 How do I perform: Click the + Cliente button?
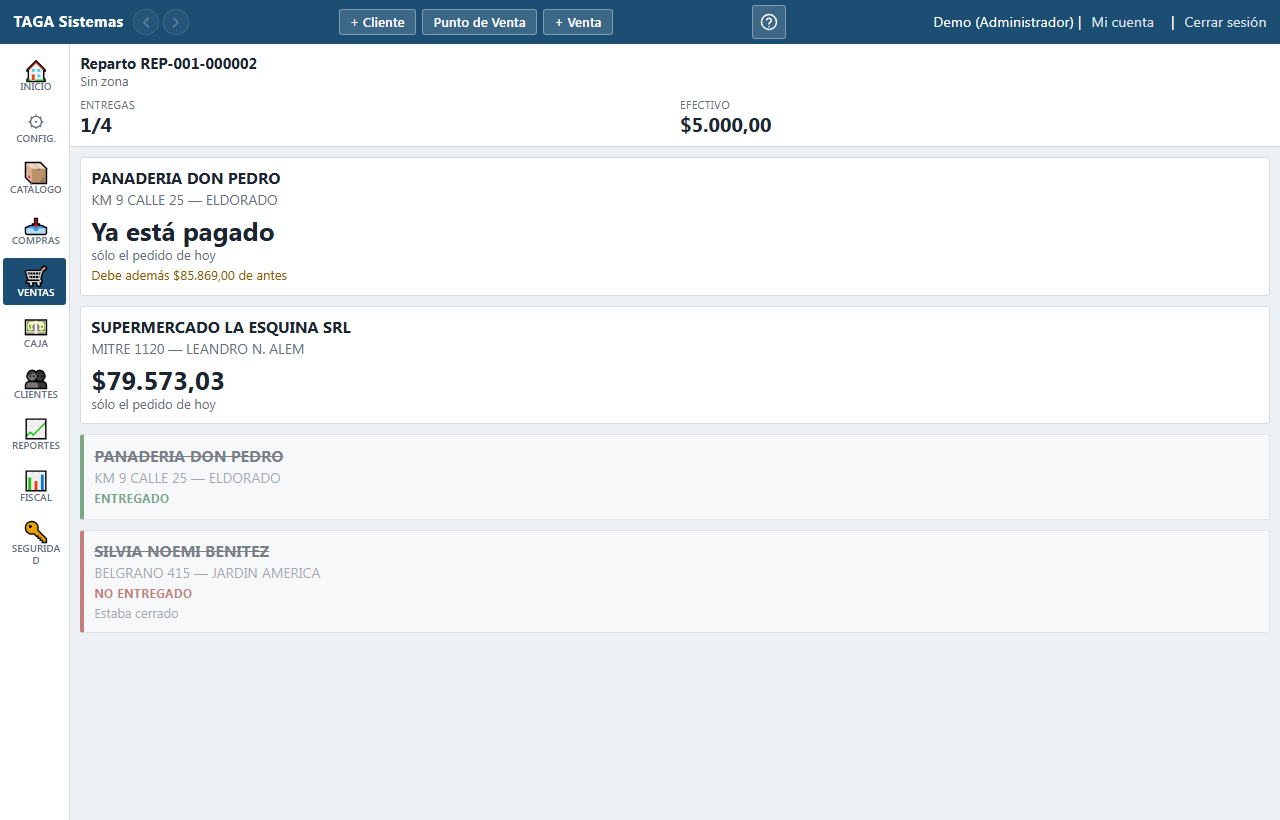tap(377, 22)
